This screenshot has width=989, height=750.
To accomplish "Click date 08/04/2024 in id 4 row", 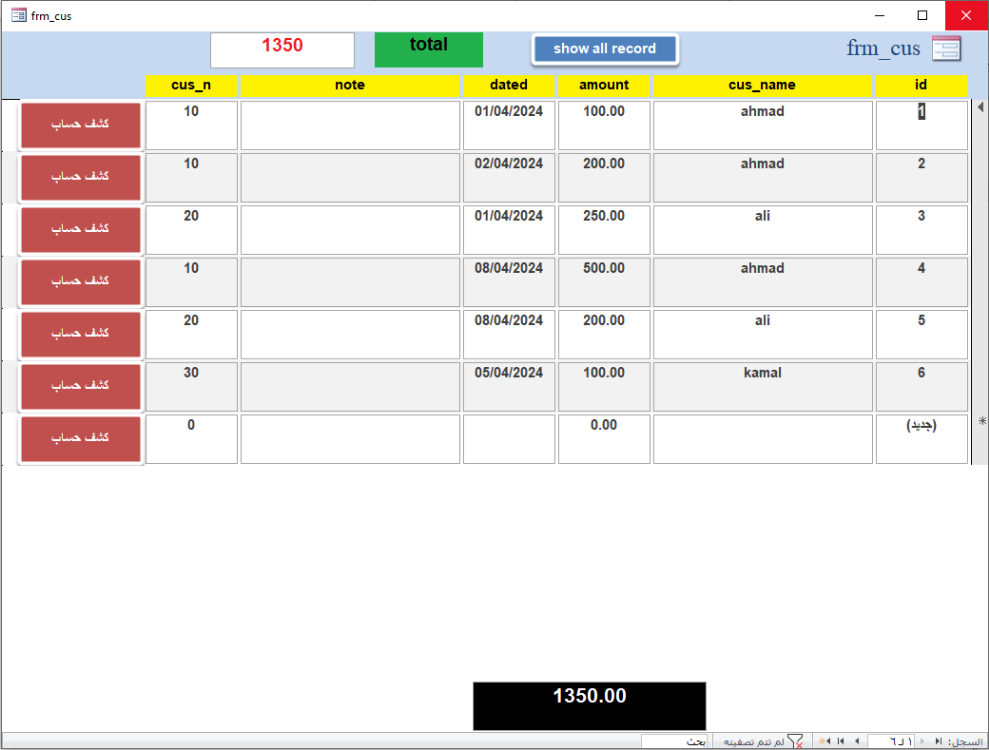I will (509, 282).
